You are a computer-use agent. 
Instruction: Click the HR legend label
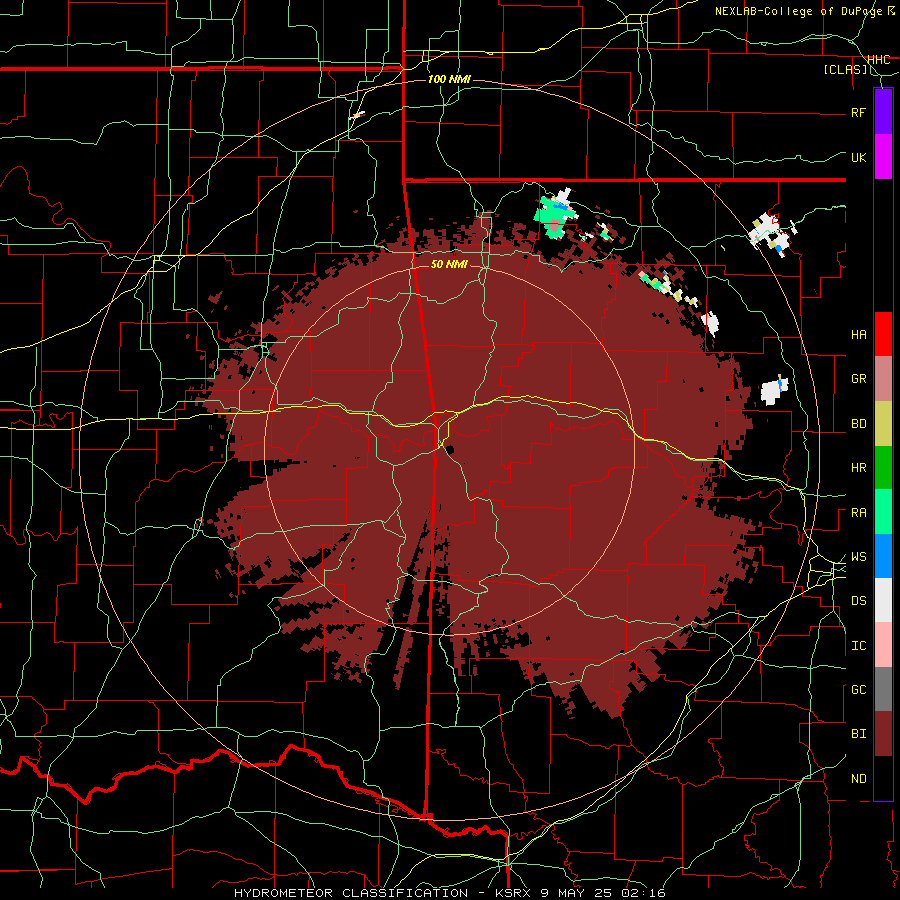click(858, 468)
